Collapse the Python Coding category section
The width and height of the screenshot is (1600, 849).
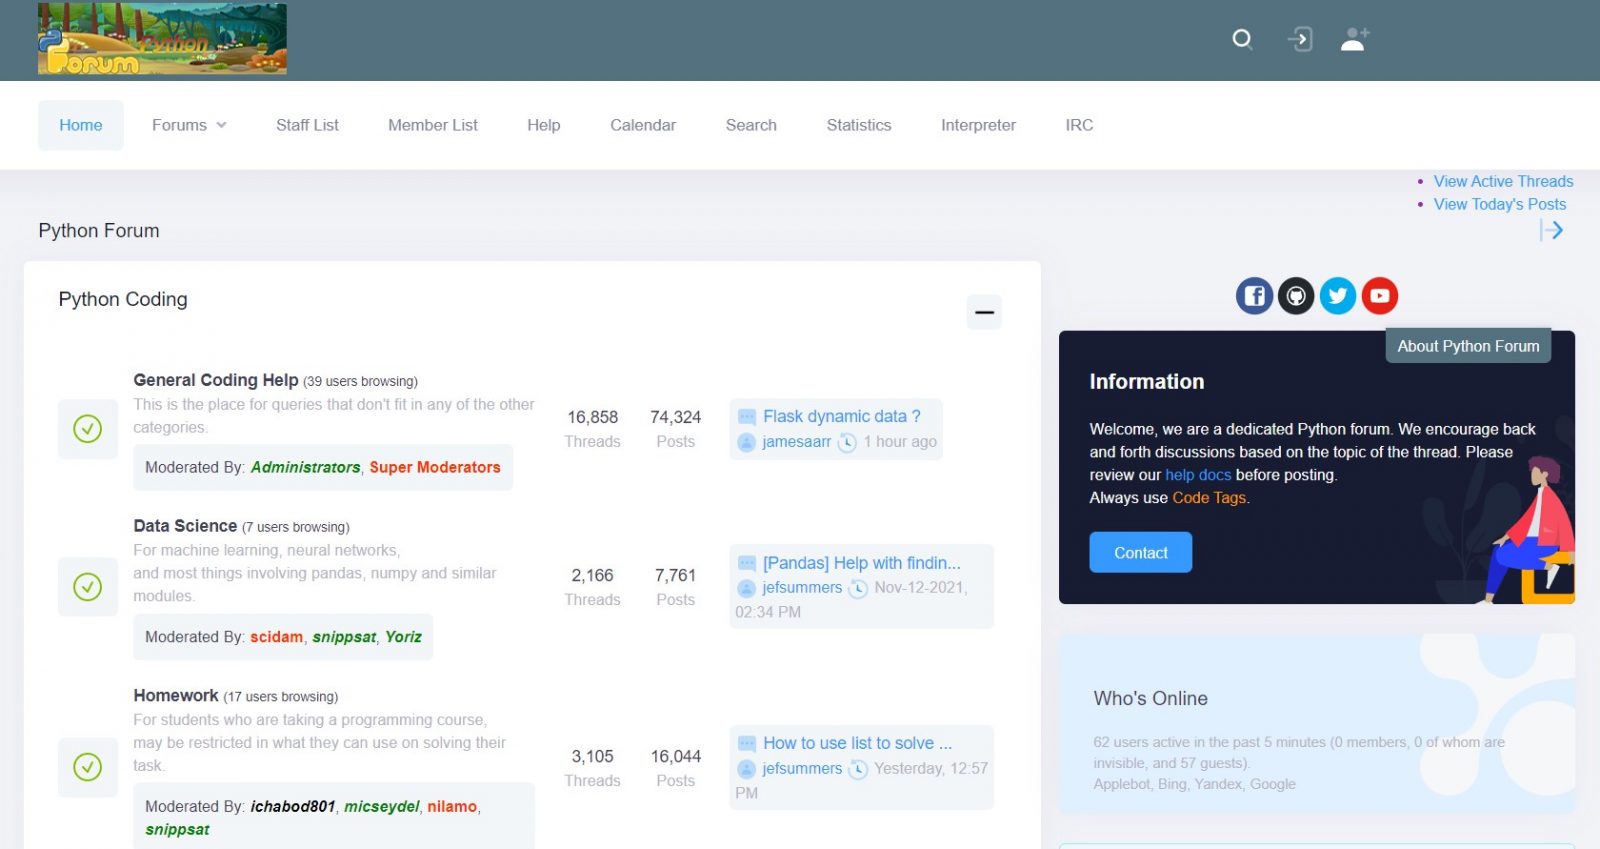point(984,312)
